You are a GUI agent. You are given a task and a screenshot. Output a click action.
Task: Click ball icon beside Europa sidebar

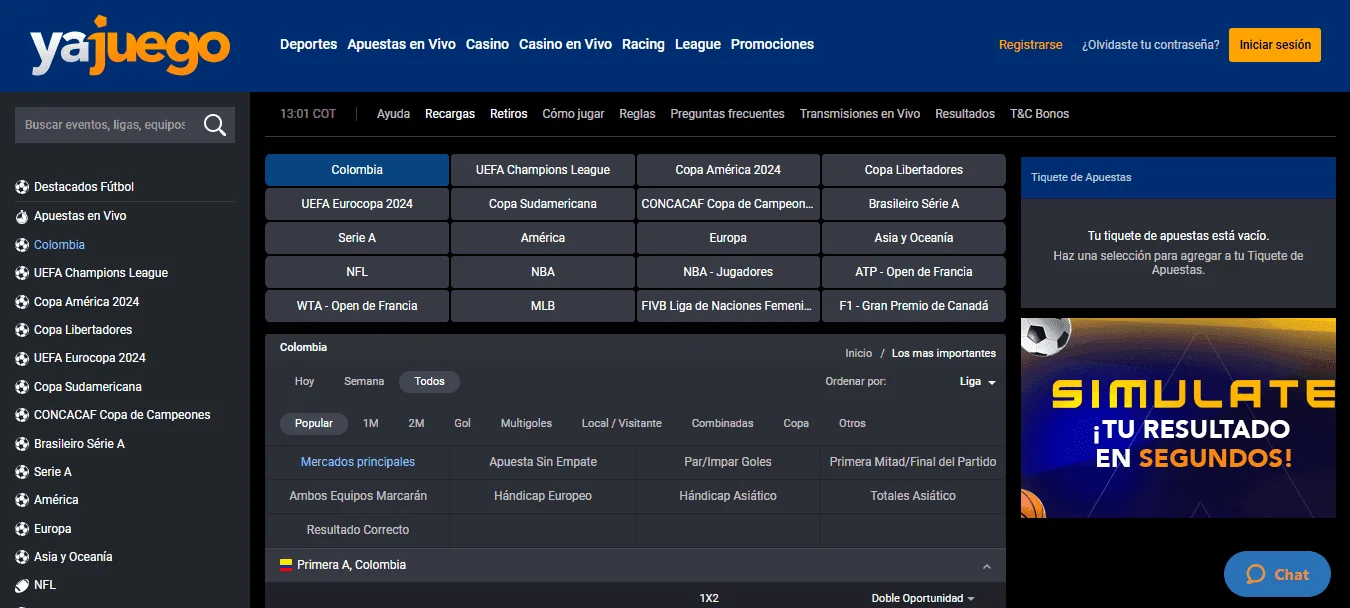click(22, 529)
